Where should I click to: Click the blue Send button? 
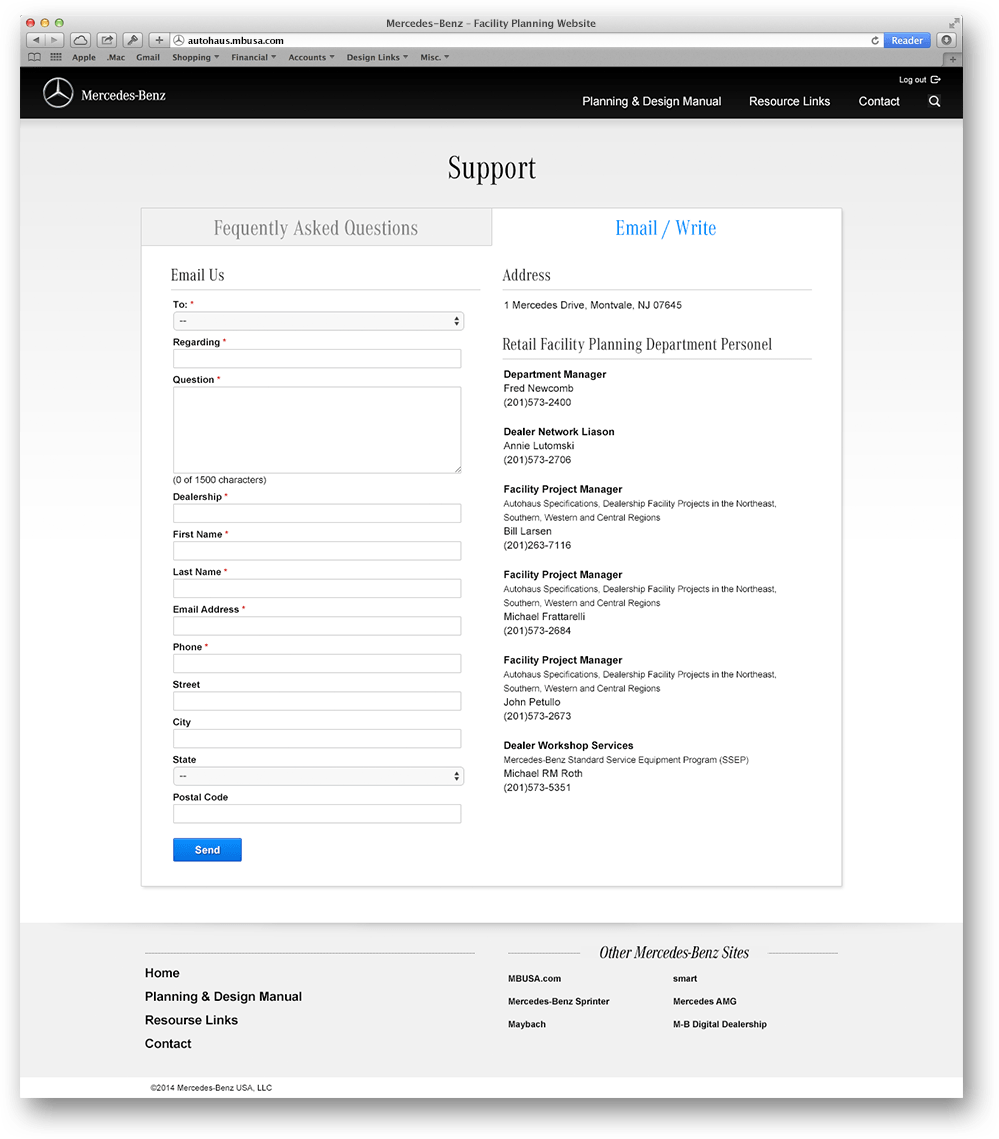[207, 850]
